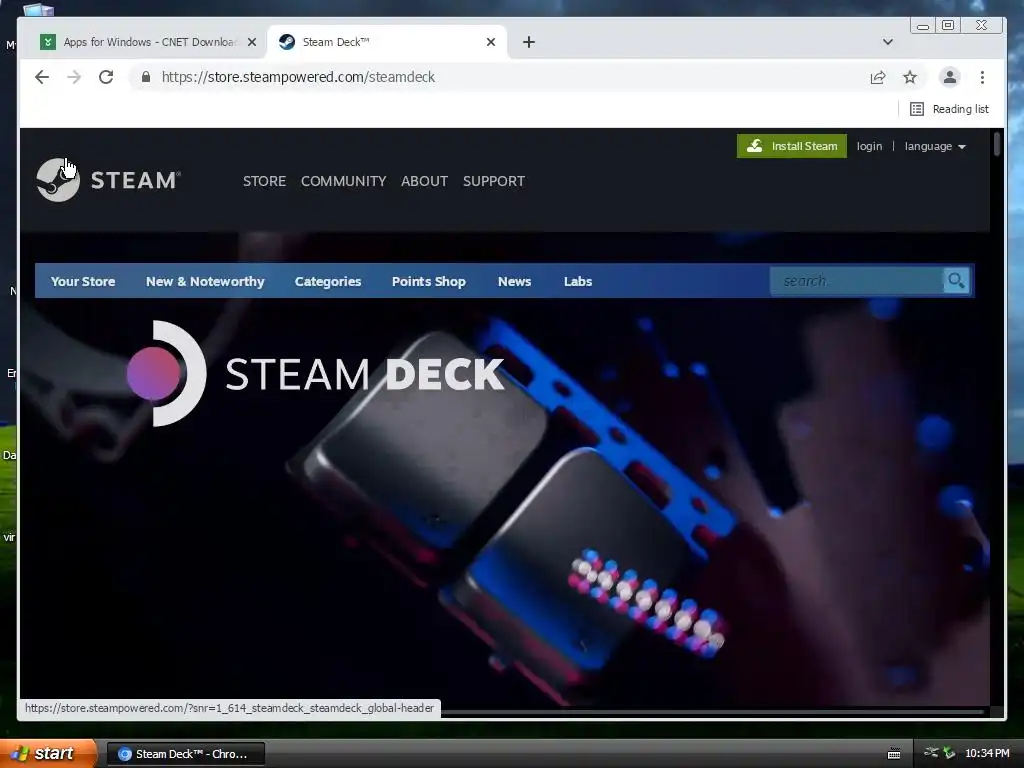Open the Labs section

tap(578, 281)
